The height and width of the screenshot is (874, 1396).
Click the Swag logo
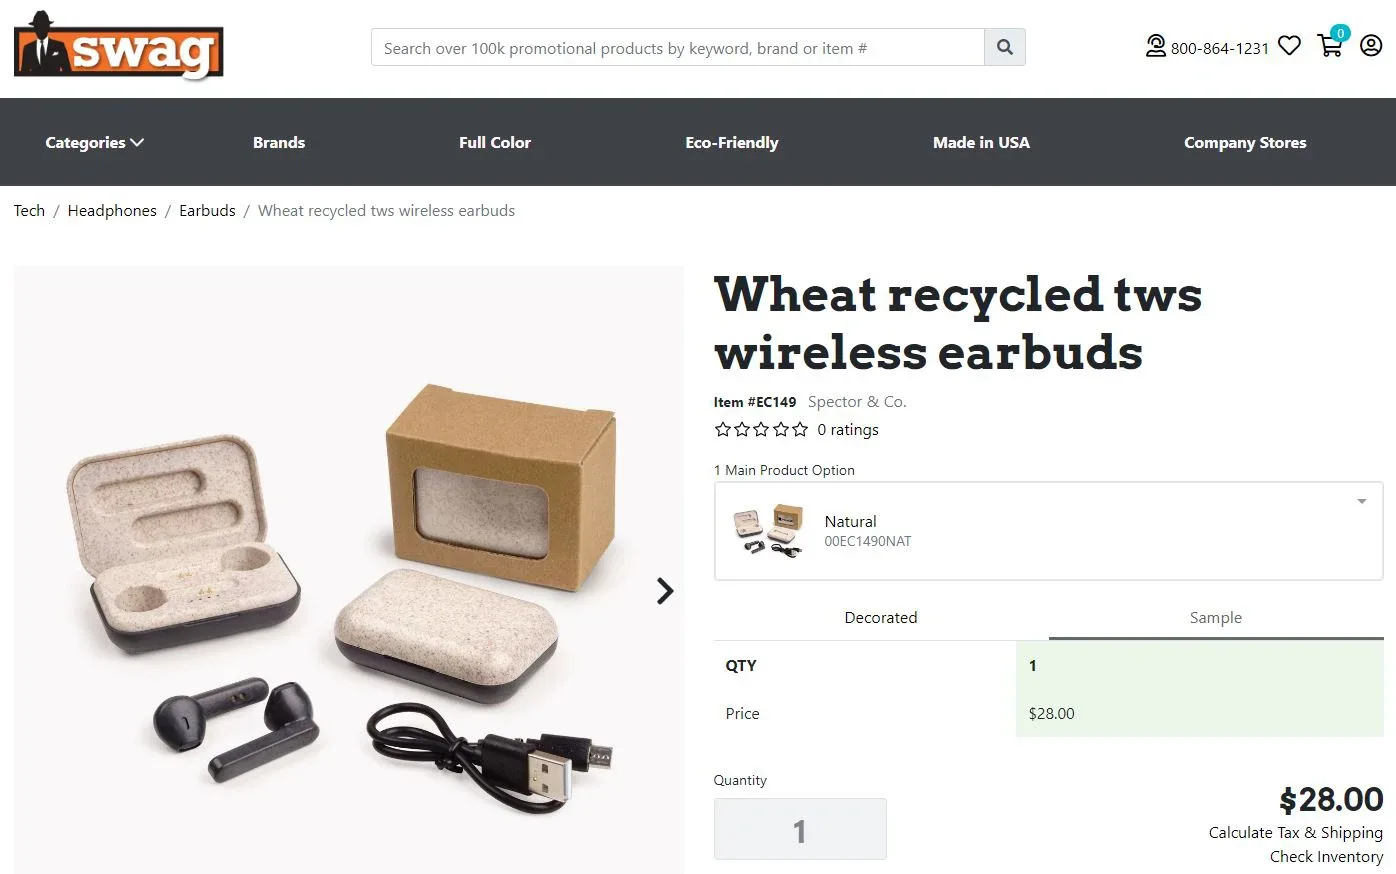click(x=117, y=45)
